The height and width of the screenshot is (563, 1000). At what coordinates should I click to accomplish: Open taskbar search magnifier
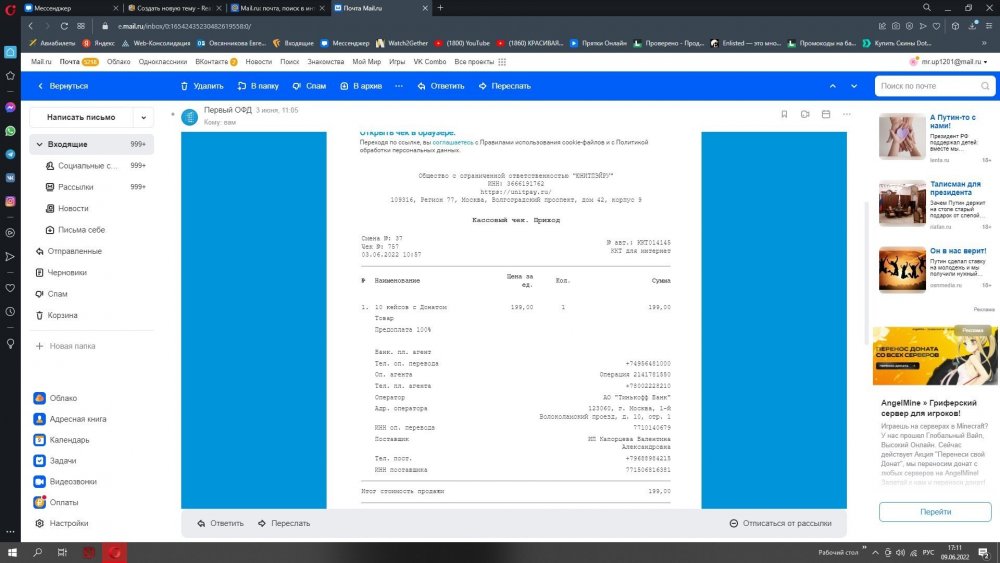[x=38, y=552]
